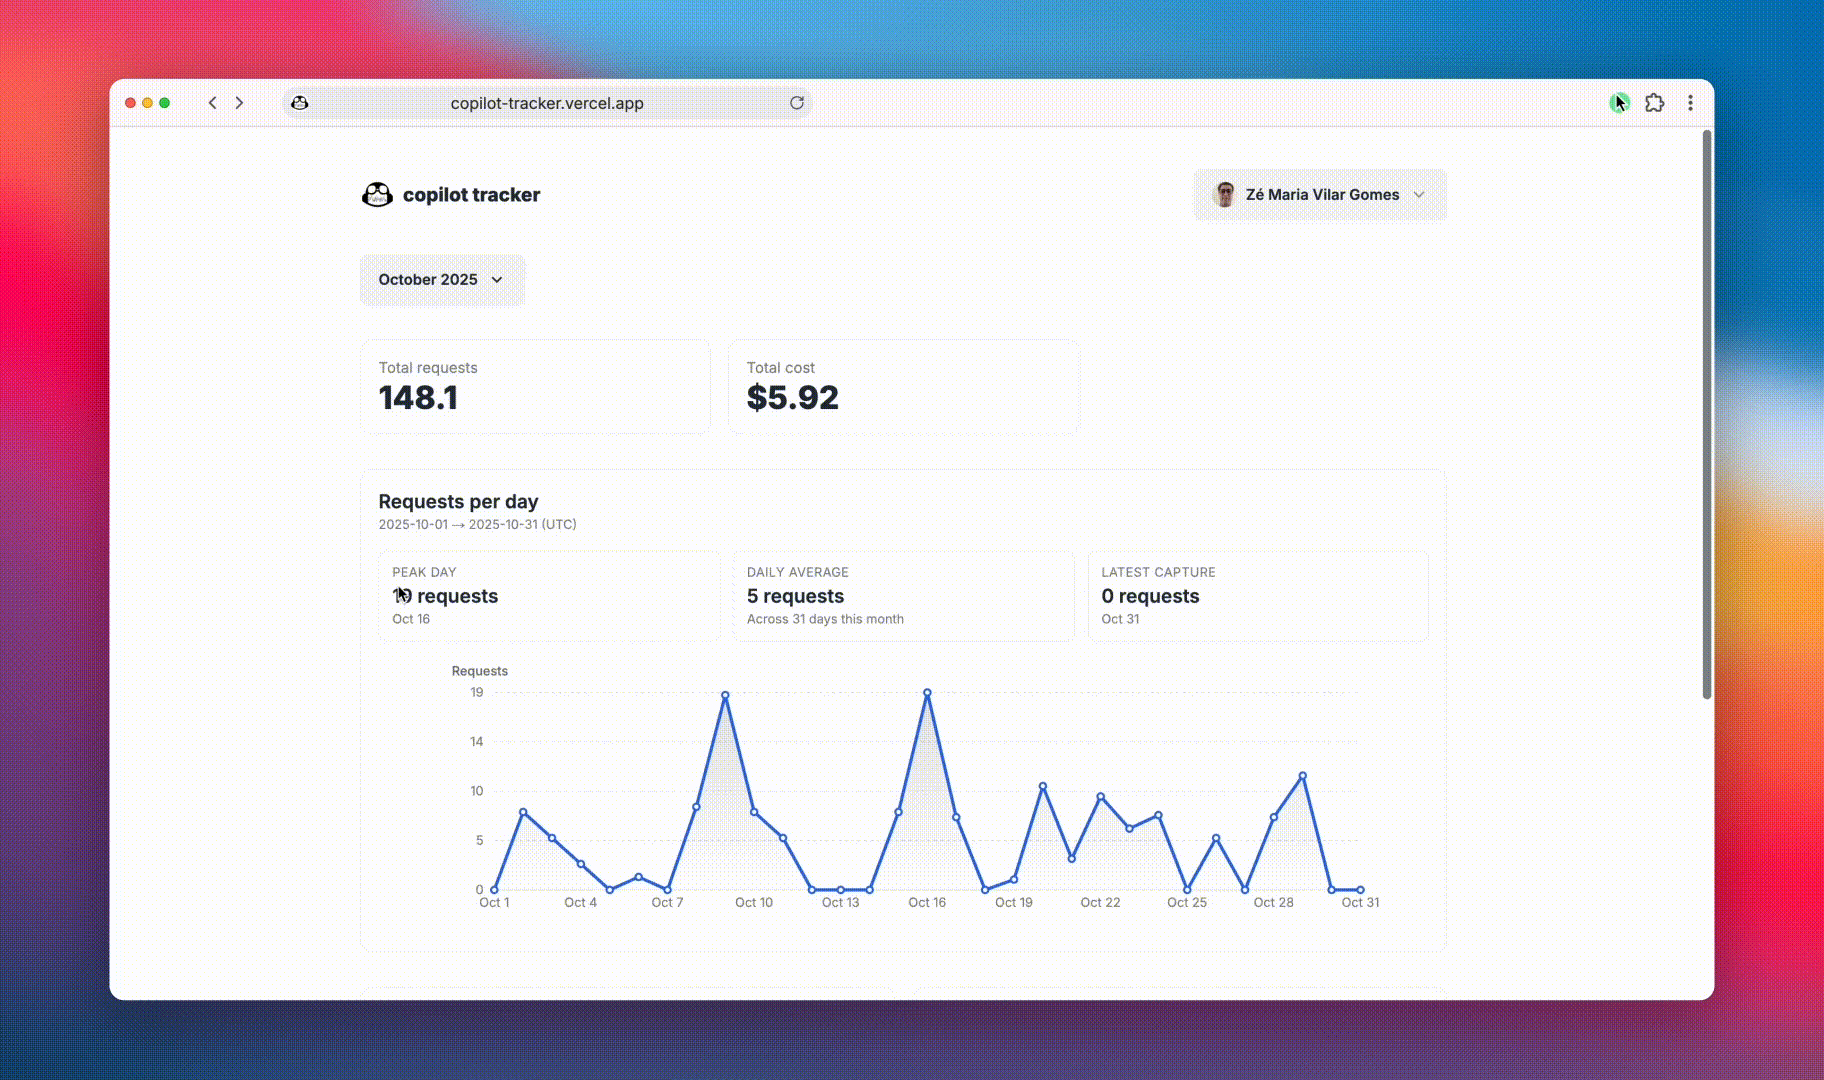This screenshot has height=1080, width=1824.
Task: Click the forward navigation arrow
Action: tap(240, 102)
